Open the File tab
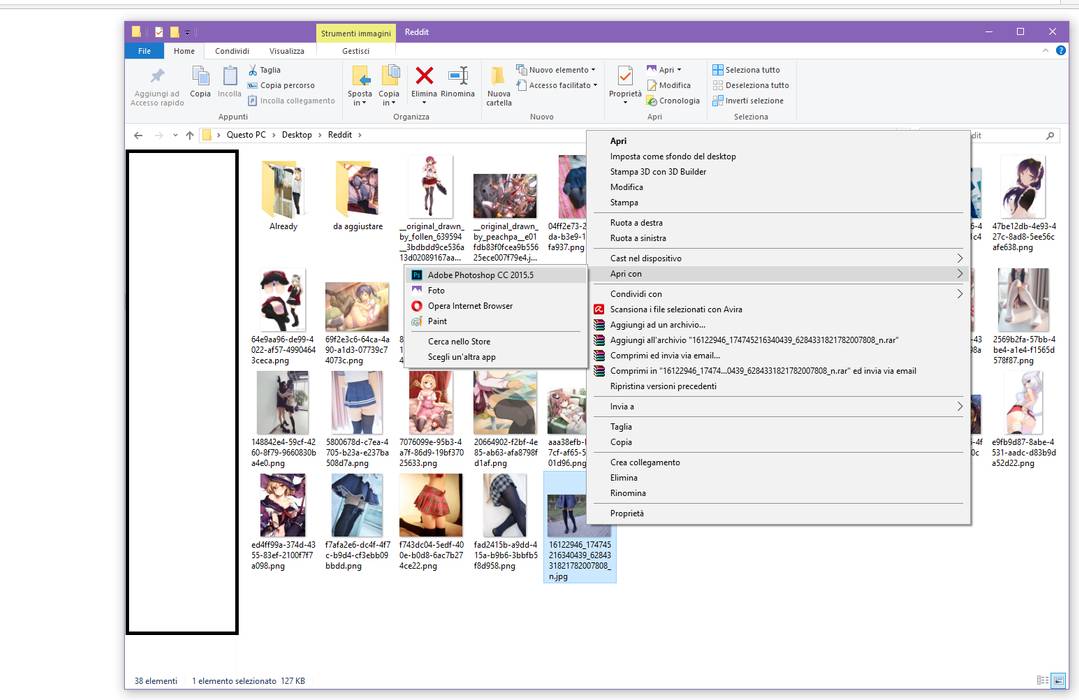The height and width of the screenshot is (700, 1079). click(145, 51)
